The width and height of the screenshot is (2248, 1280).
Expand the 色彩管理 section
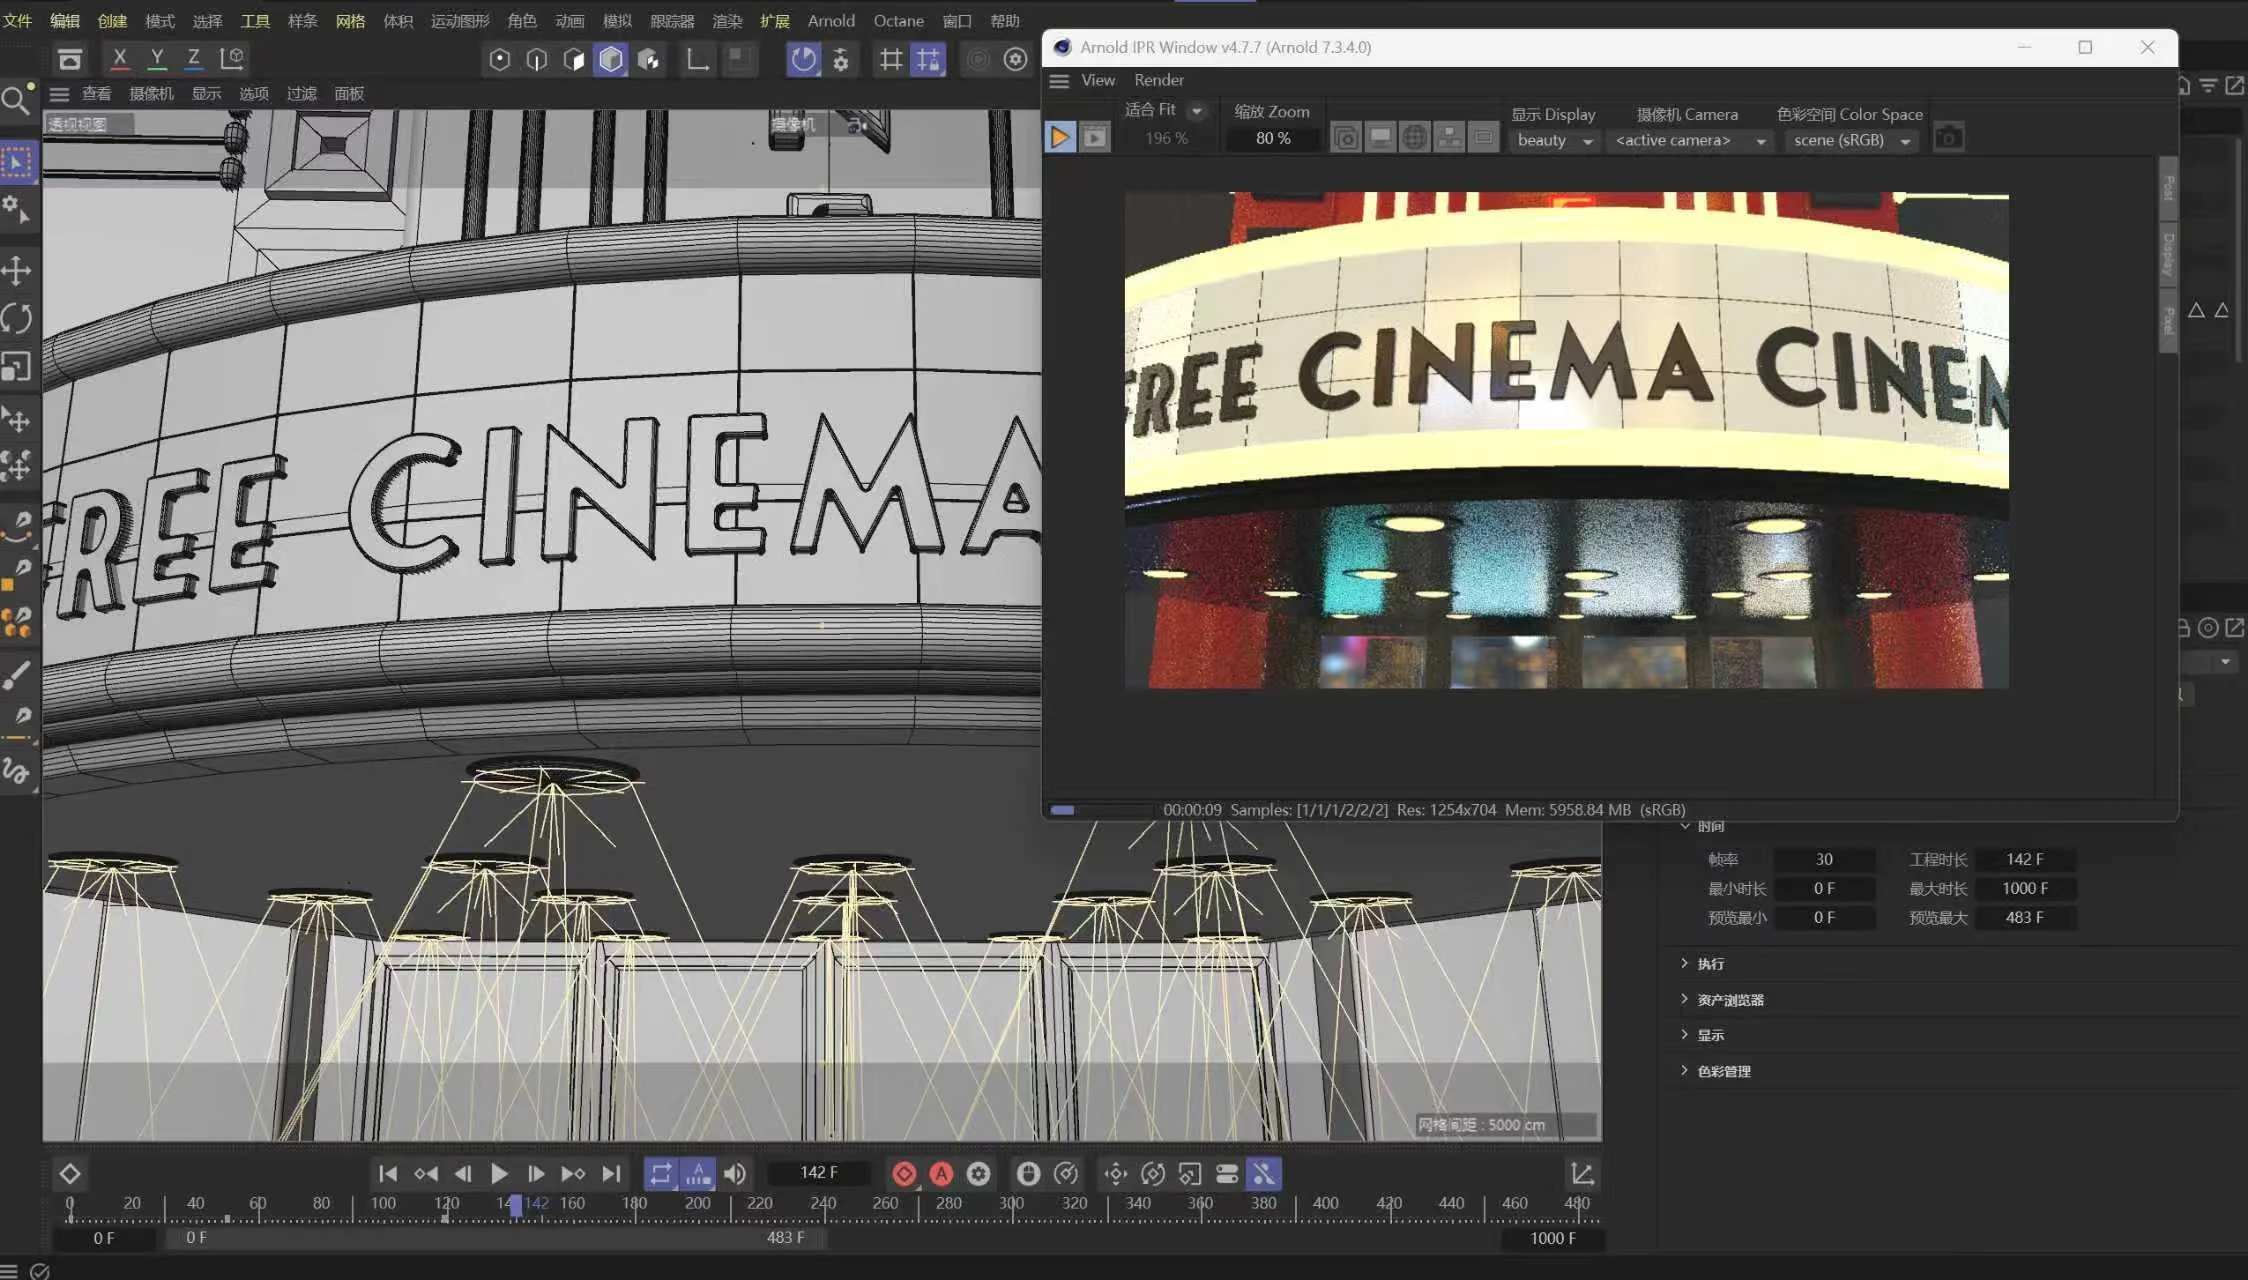click(1723, 1071)
